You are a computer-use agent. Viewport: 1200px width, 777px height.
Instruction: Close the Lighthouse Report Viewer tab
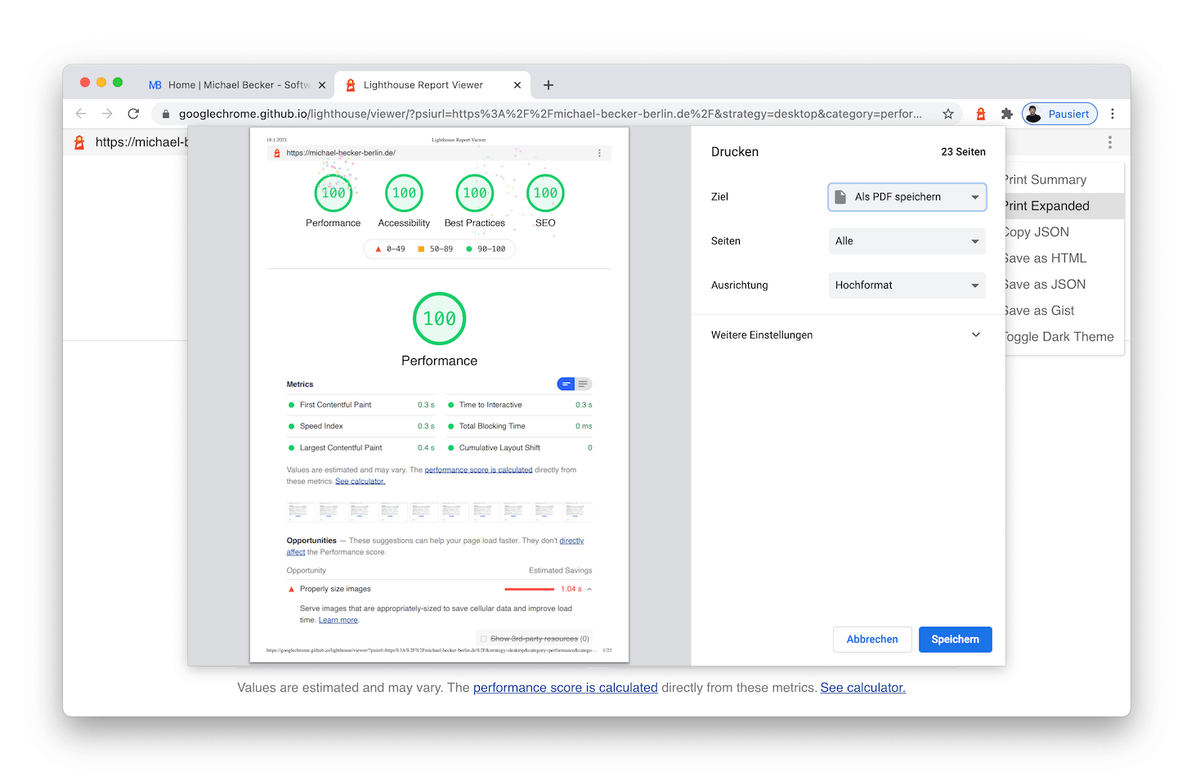pos(518,85)
